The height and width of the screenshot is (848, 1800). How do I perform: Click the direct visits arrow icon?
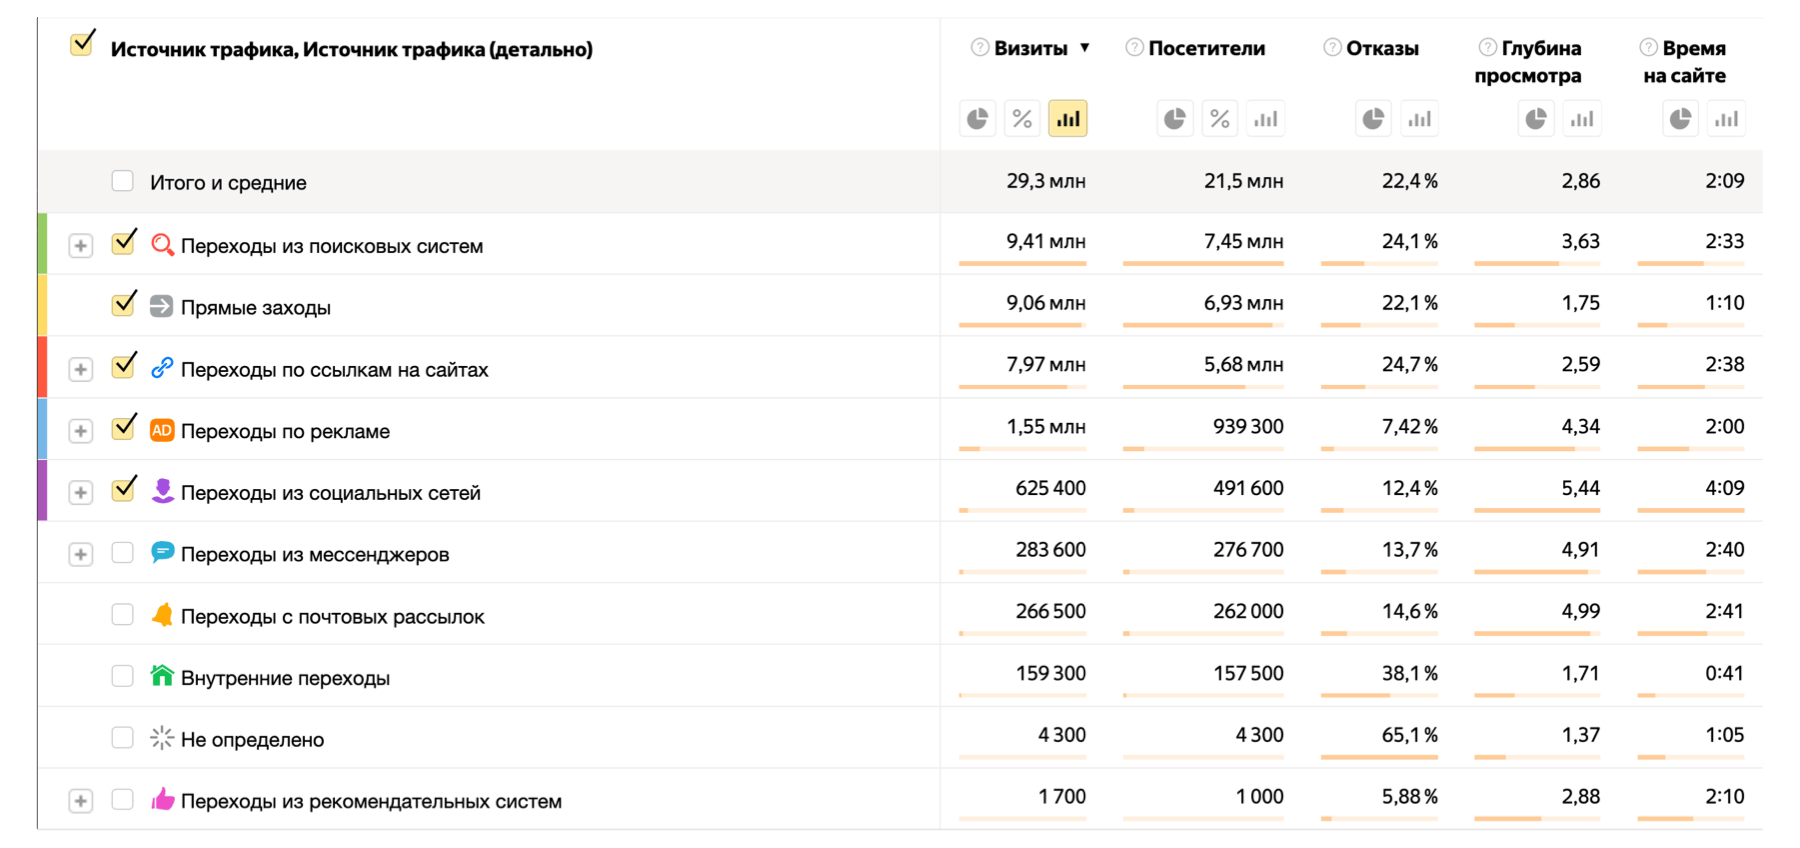click(x=161, y=306)
